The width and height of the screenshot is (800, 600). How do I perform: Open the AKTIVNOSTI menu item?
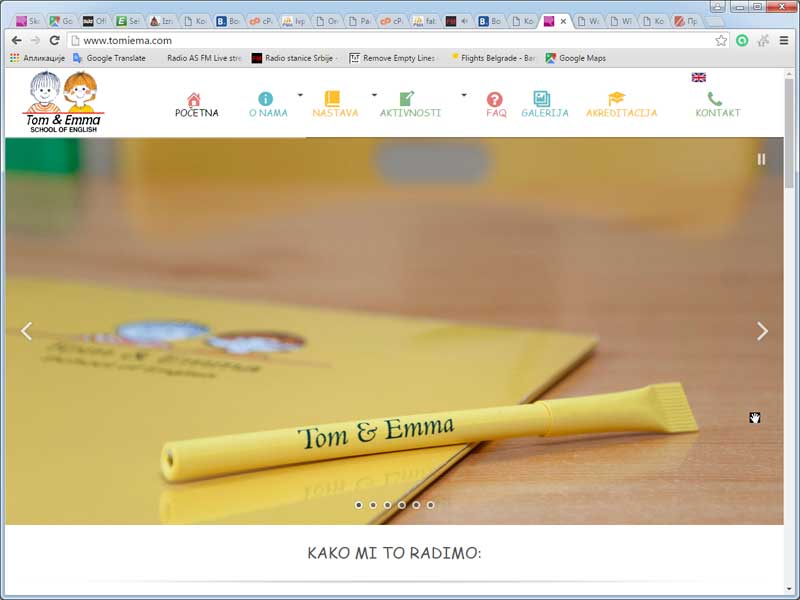click(x=410, y=113)
